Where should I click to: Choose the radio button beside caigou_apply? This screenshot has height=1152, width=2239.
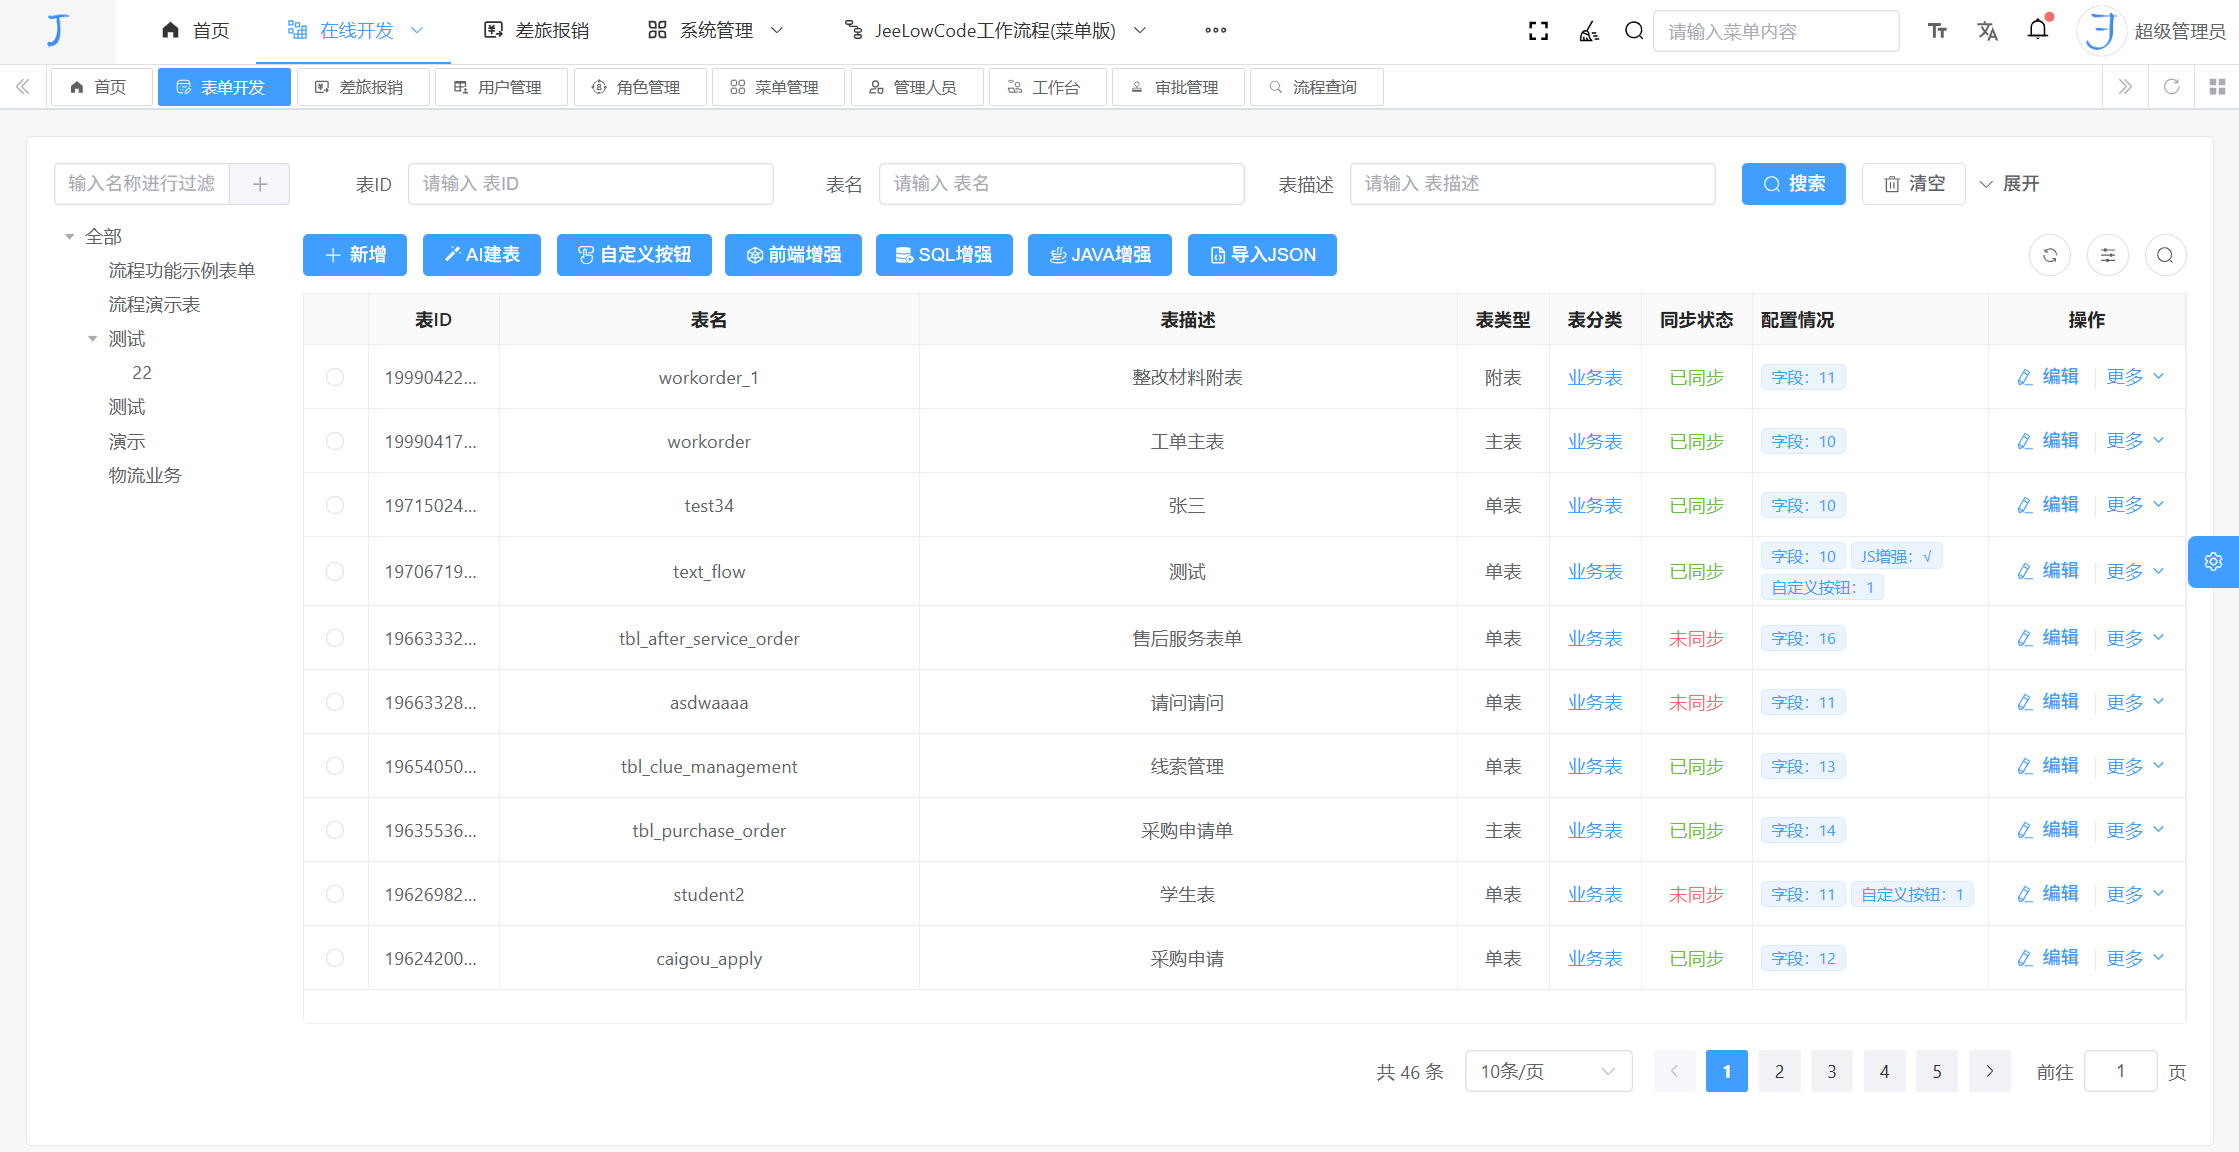pos(335,957)
